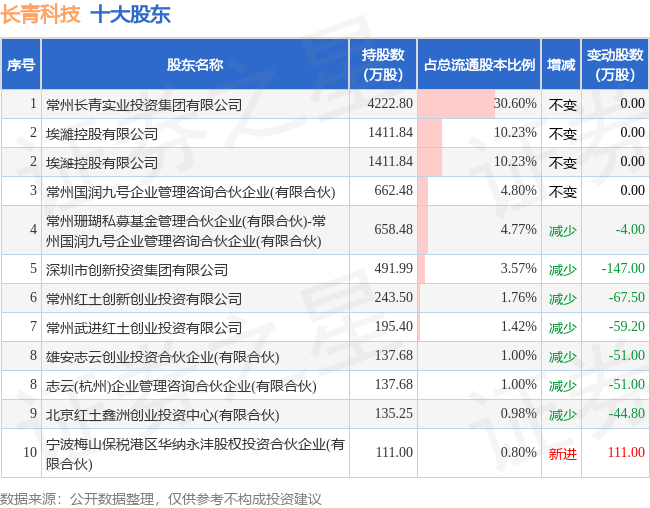The image size is (650, 508).
Task: Select the 序号 column header
Action: coord(21,65)
